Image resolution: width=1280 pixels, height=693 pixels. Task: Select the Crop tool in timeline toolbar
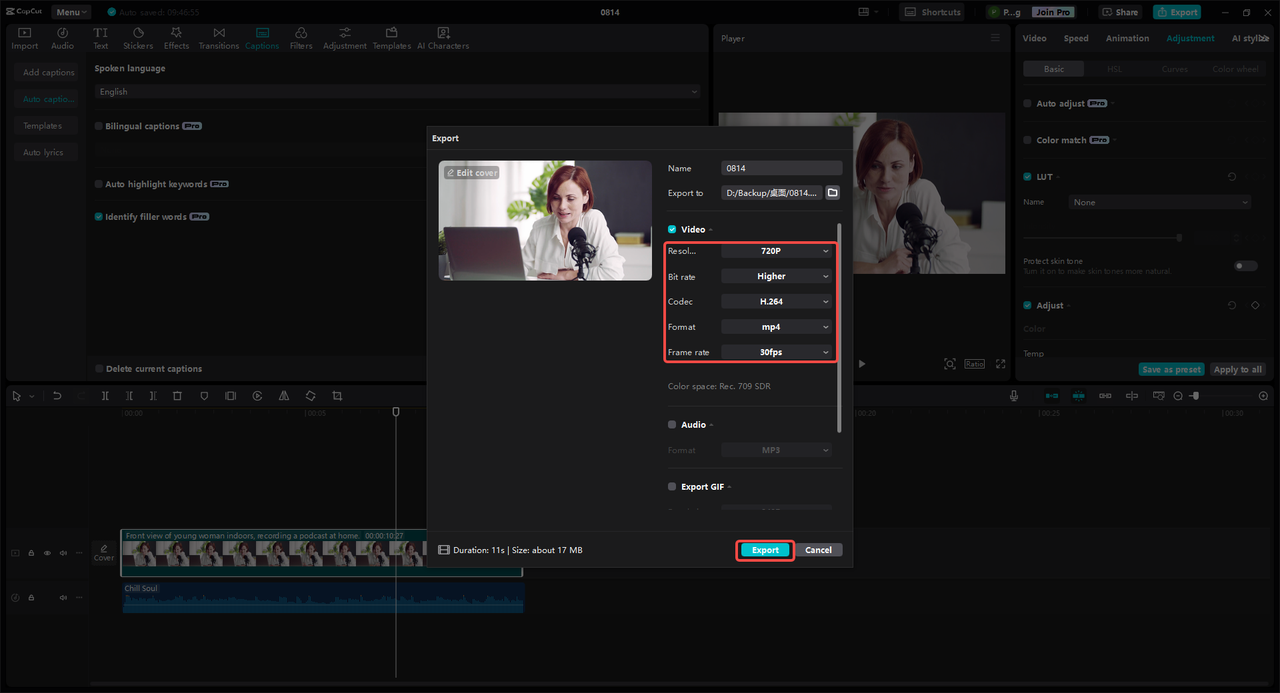click(337, 396)
